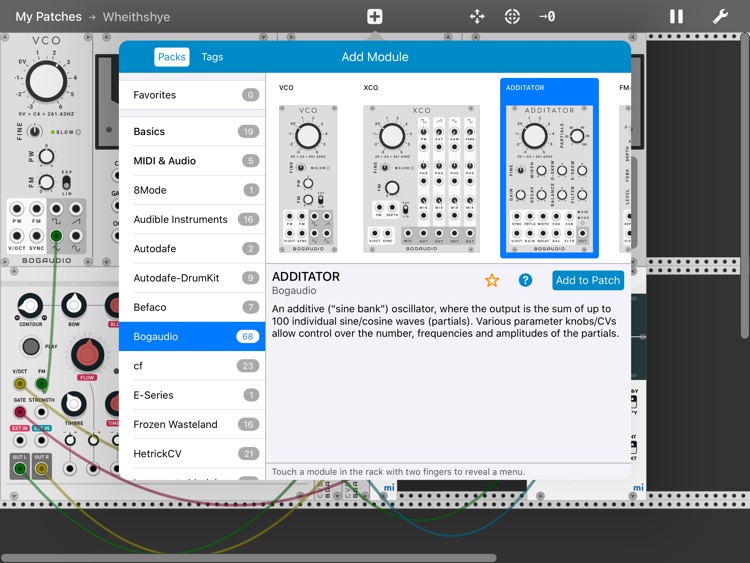Click the red FLOW knob
This screenshot has height=563, width=750.
tap(88, 354)
